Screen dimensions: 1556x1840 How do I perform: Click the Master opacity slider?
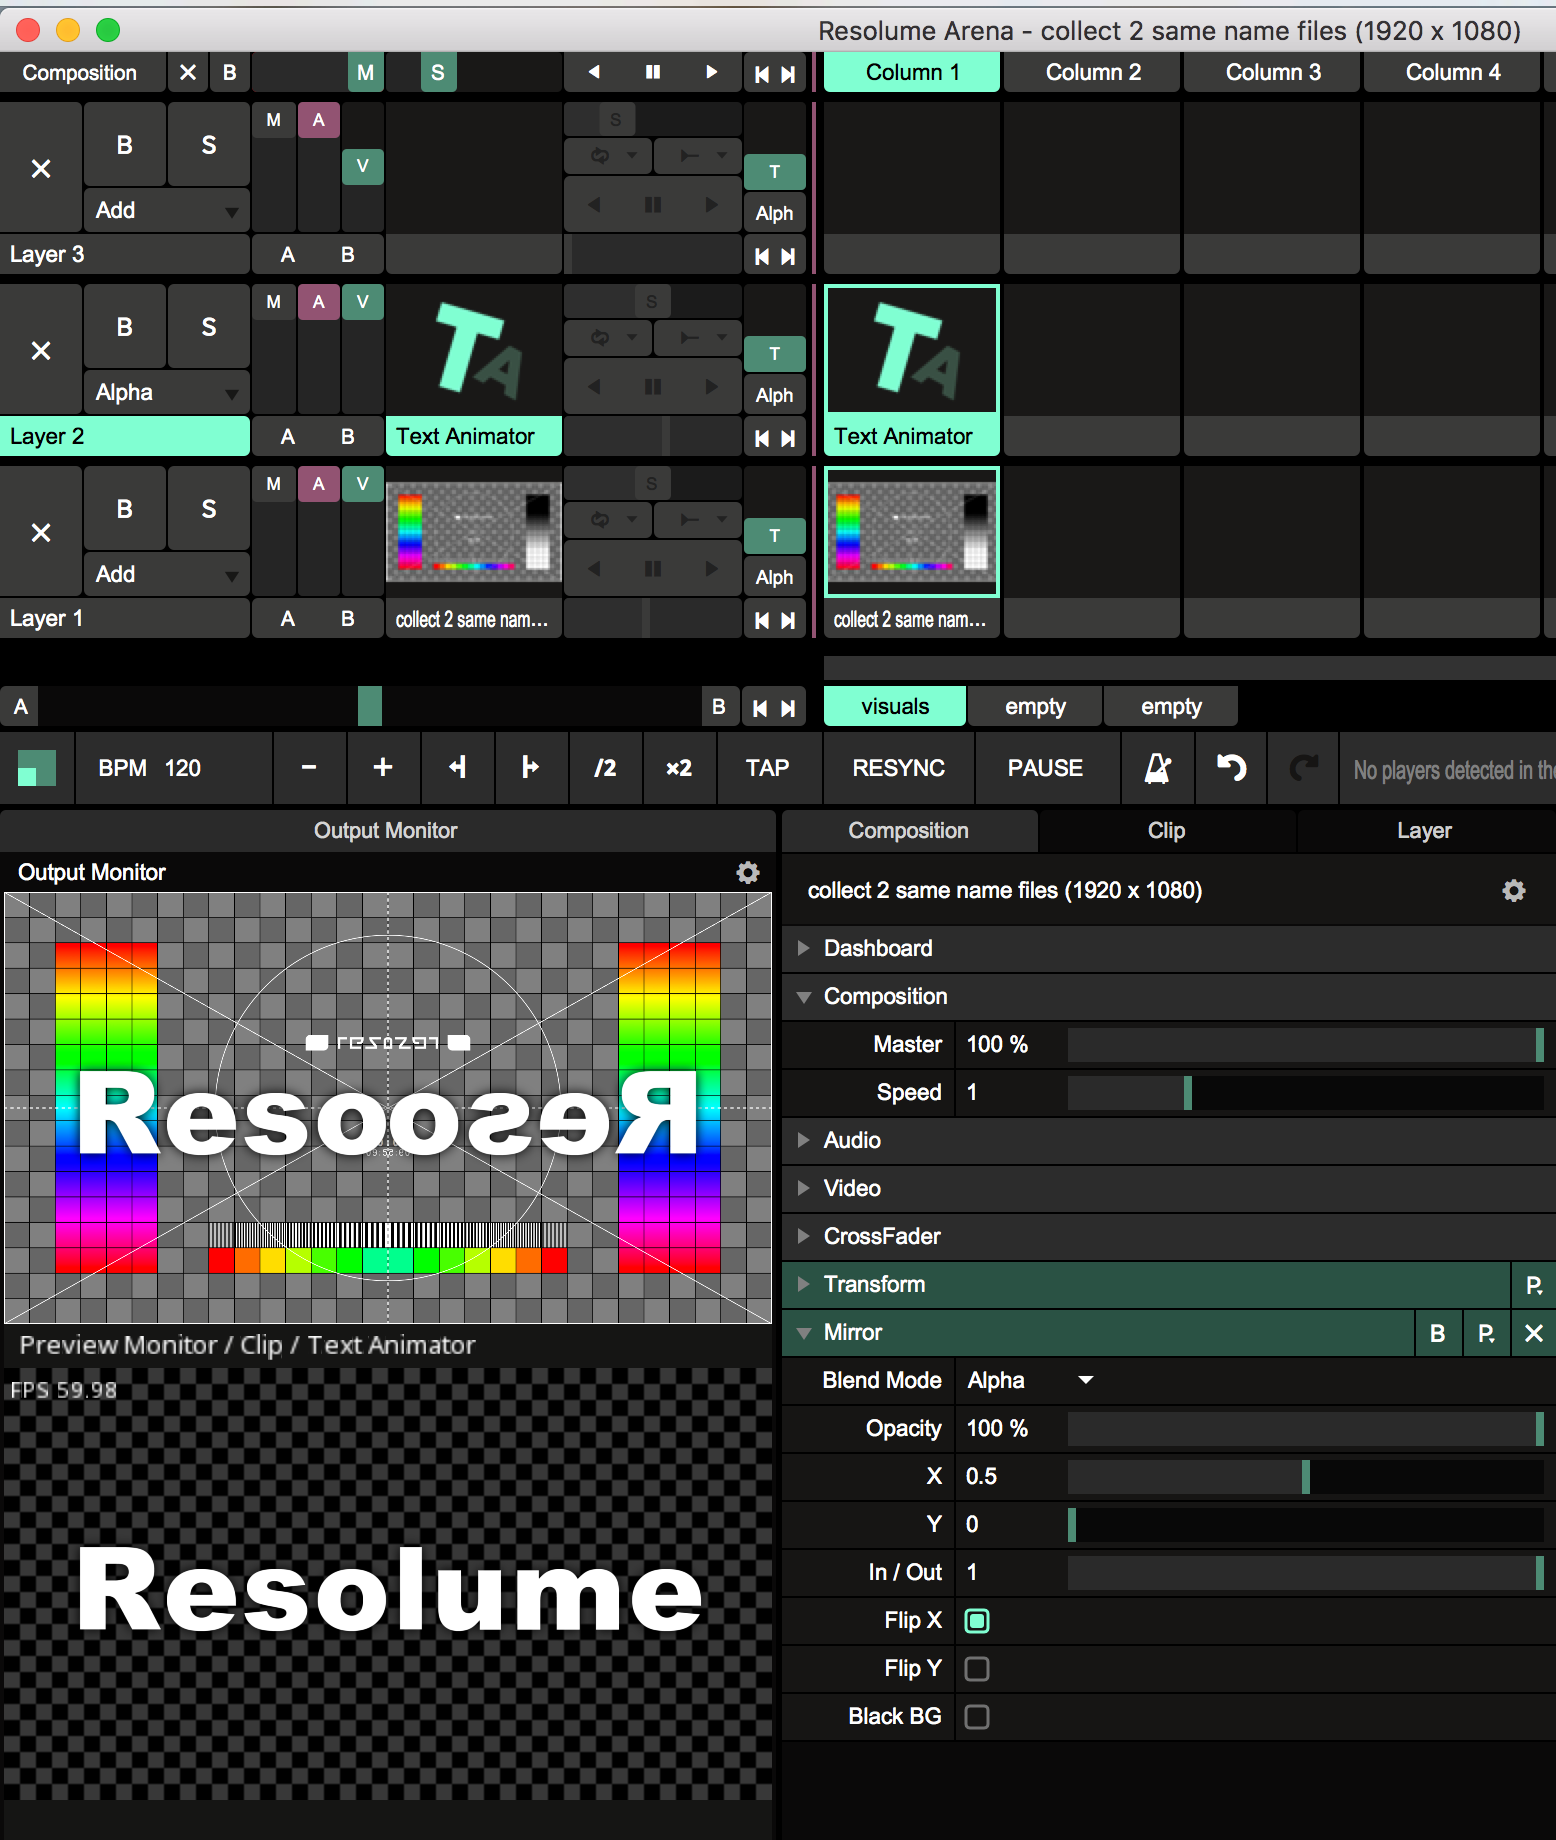click(1304, 1045)
